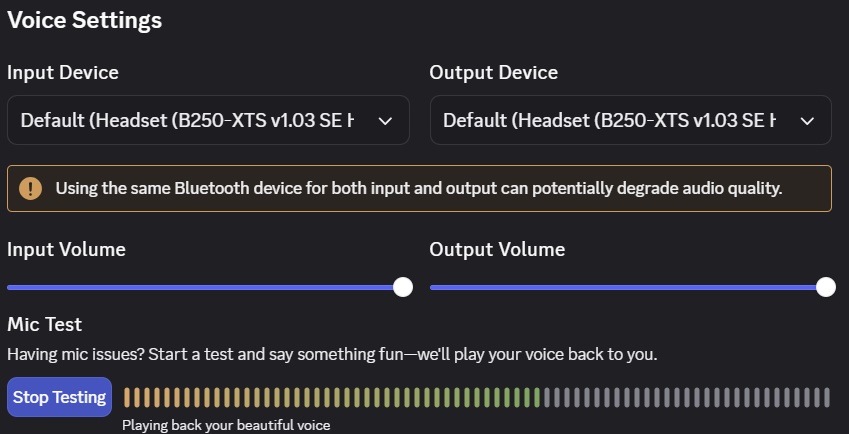Click the Output Volume slider handle
The image size is (849, 434).
click(825, 287)
